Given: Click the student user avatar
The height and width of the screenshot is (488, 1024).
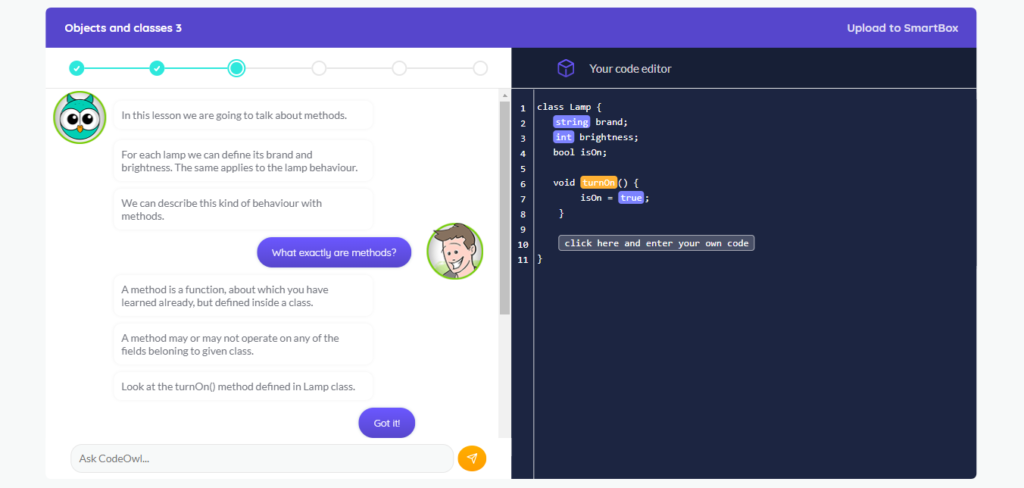Looking at the screenshot, I should point(455,251).
